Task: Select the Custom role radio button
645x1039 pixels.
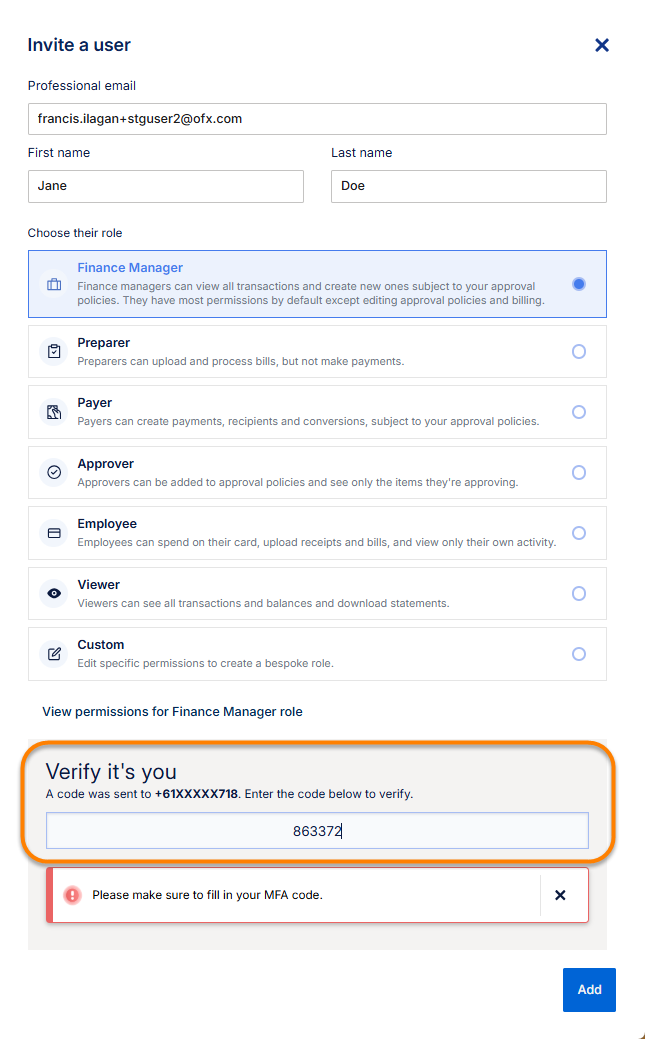Action: (x=579, y=654)
